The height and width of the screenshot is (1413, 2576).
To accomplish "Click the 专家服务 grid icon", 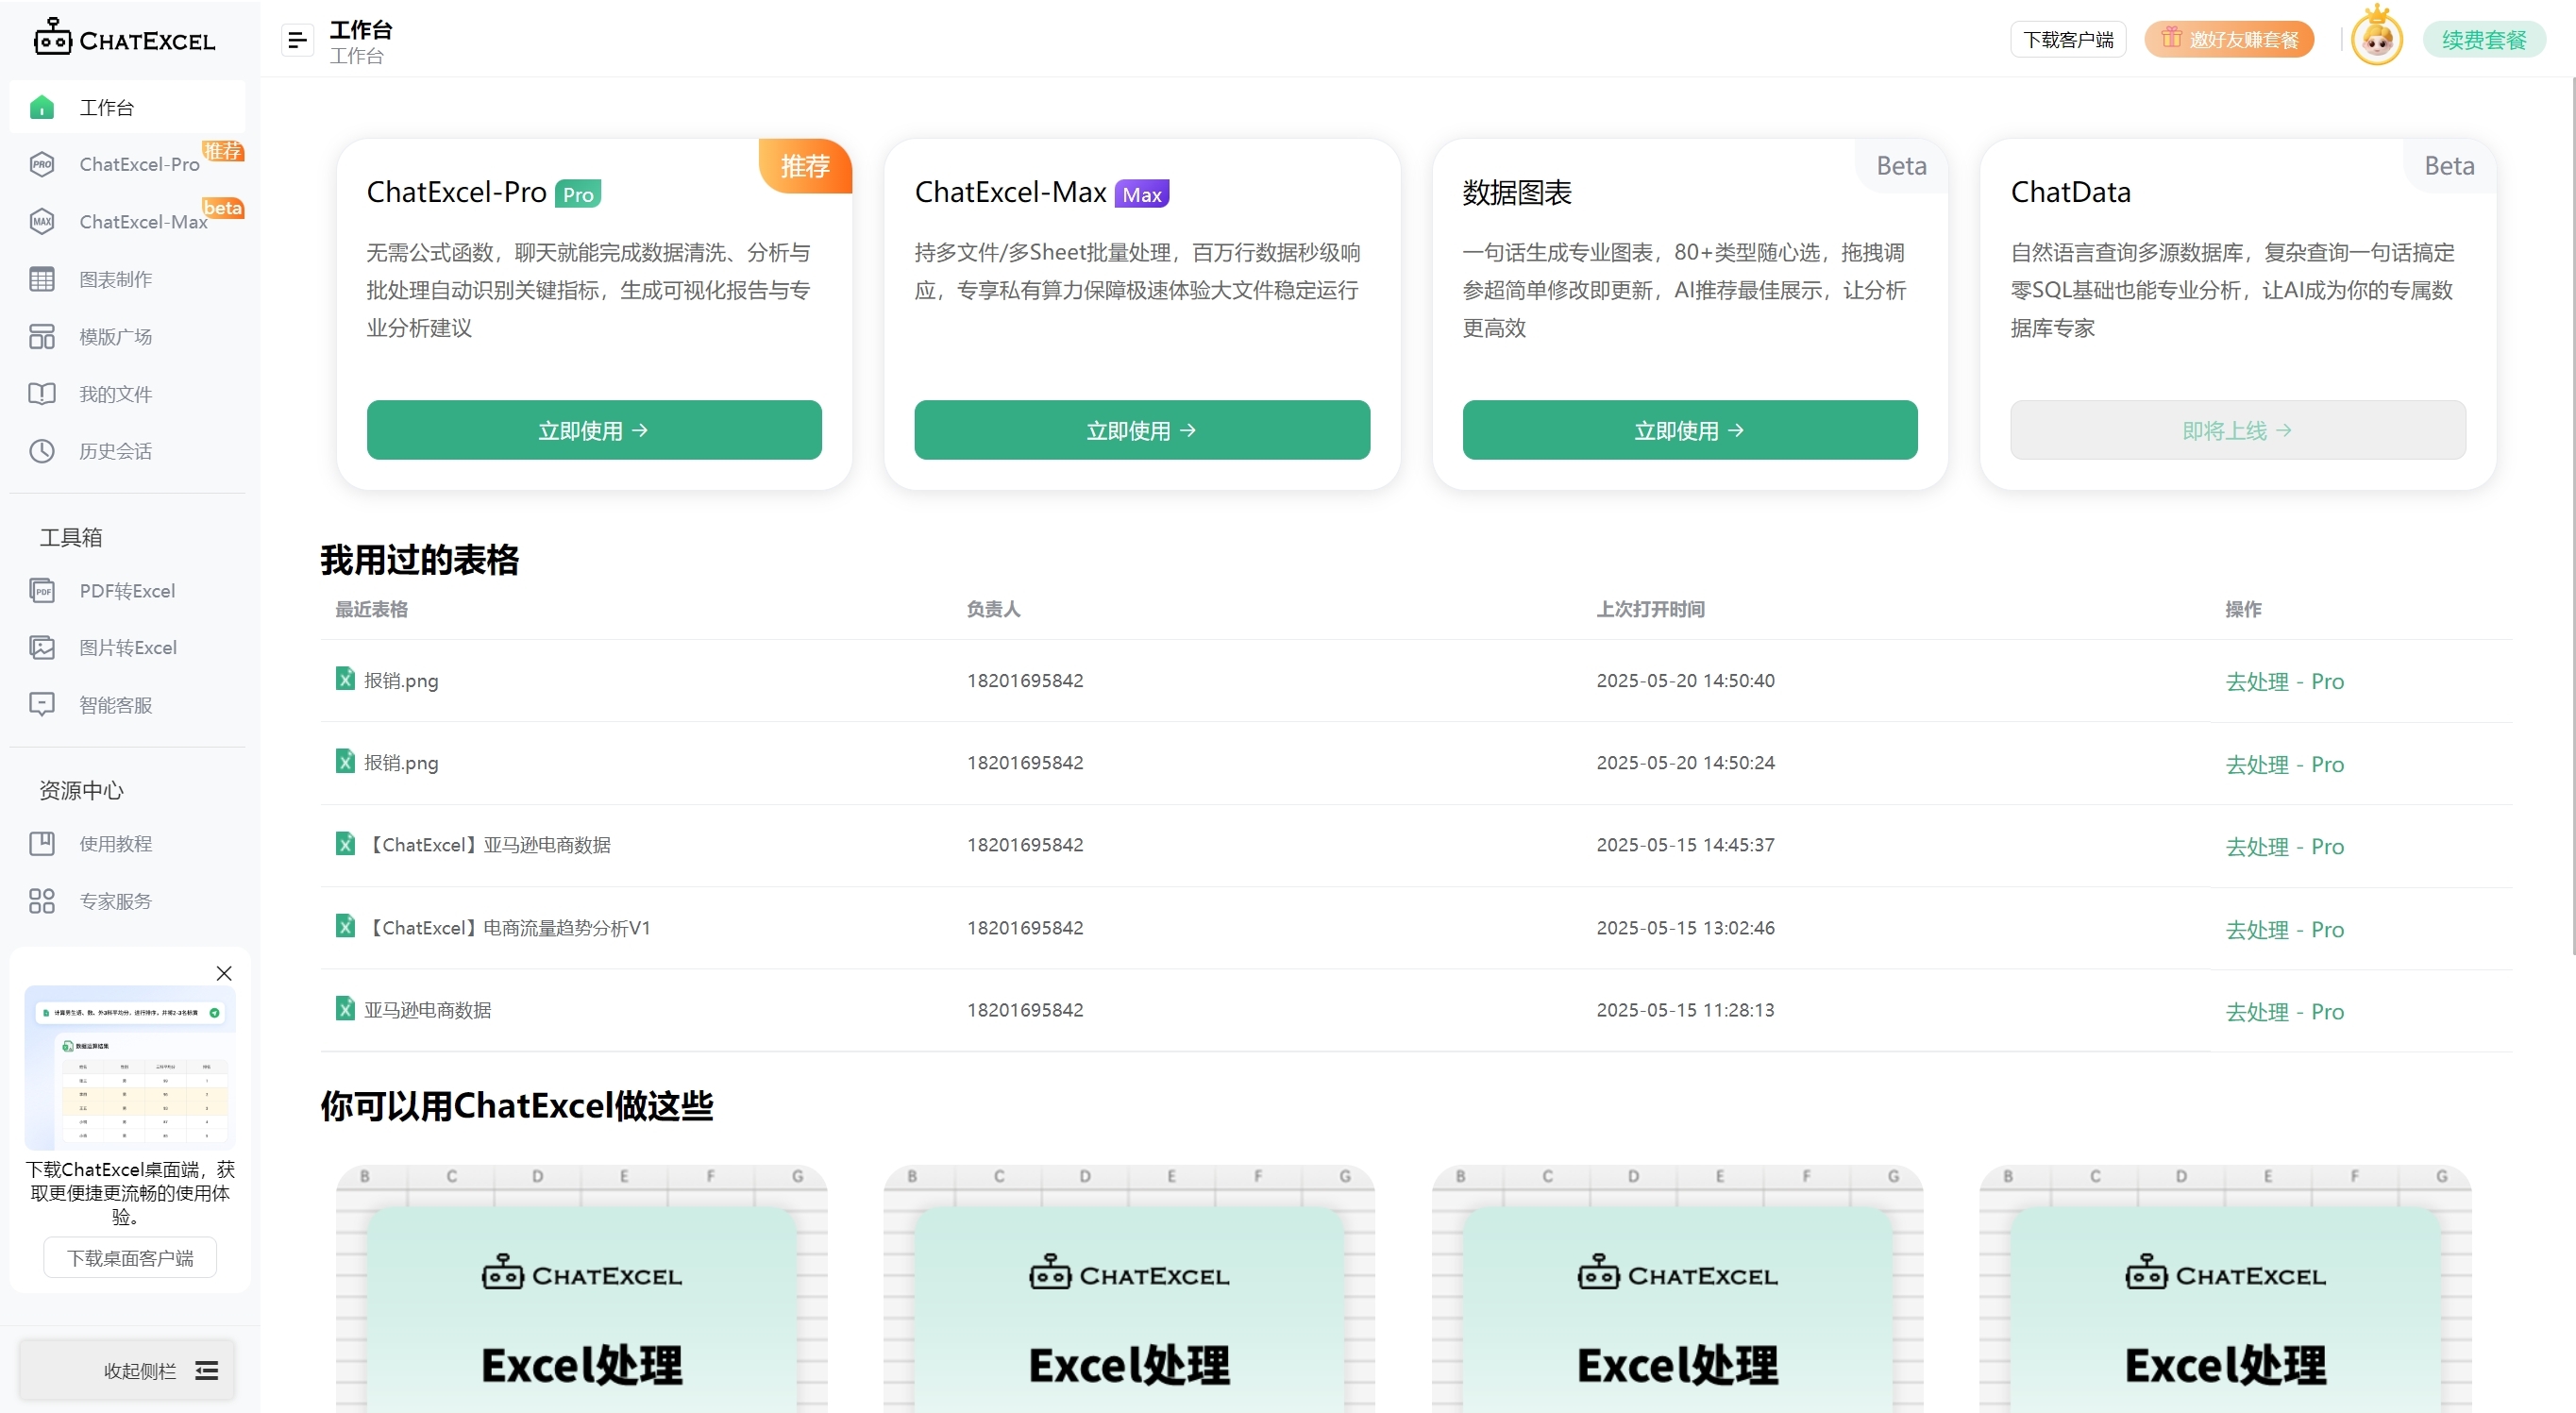I will tap(42, 901).
